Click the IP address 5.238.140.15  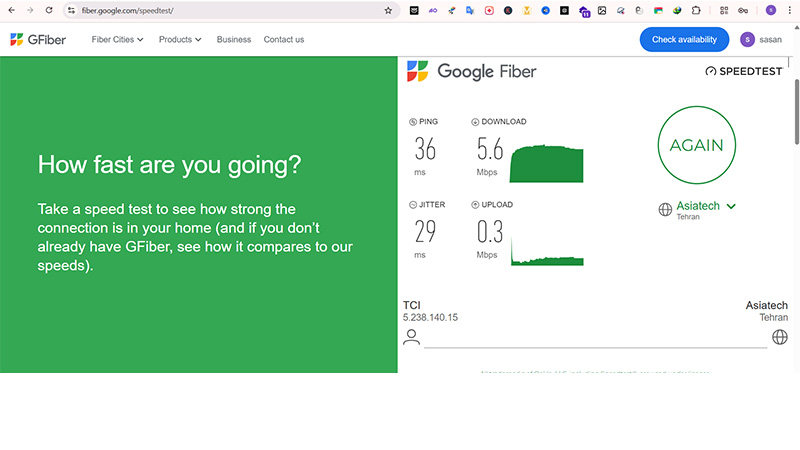pos(430,317)
